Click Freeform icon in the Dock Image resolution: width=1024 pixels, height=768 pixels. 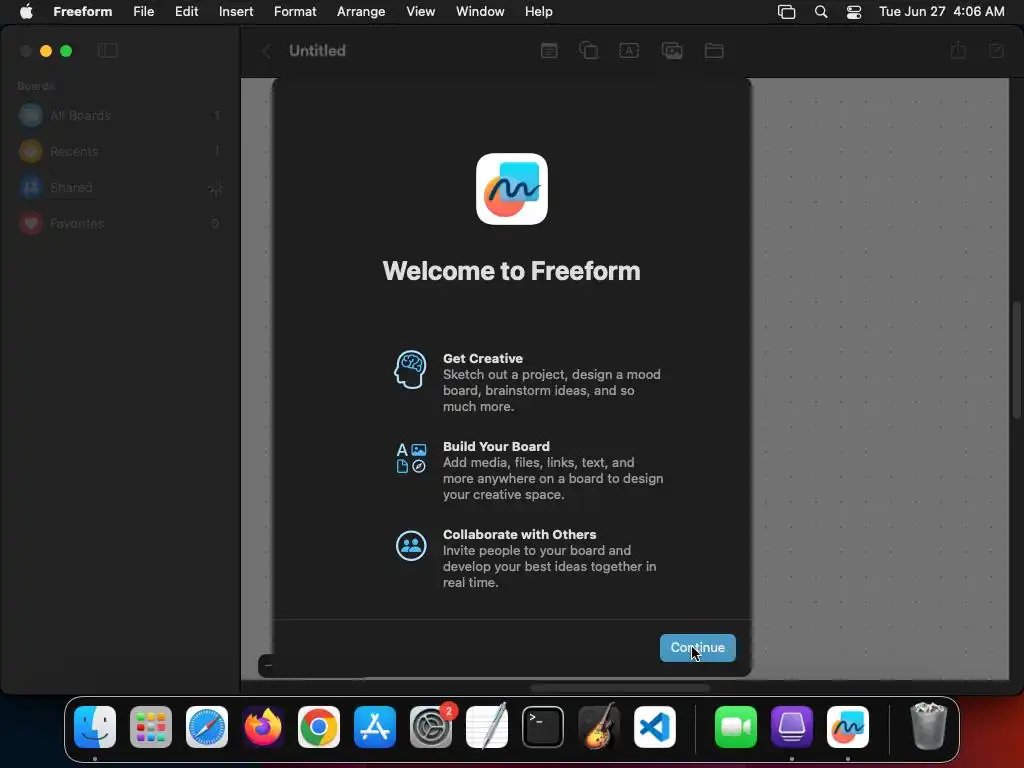click(x=848, y=727)
